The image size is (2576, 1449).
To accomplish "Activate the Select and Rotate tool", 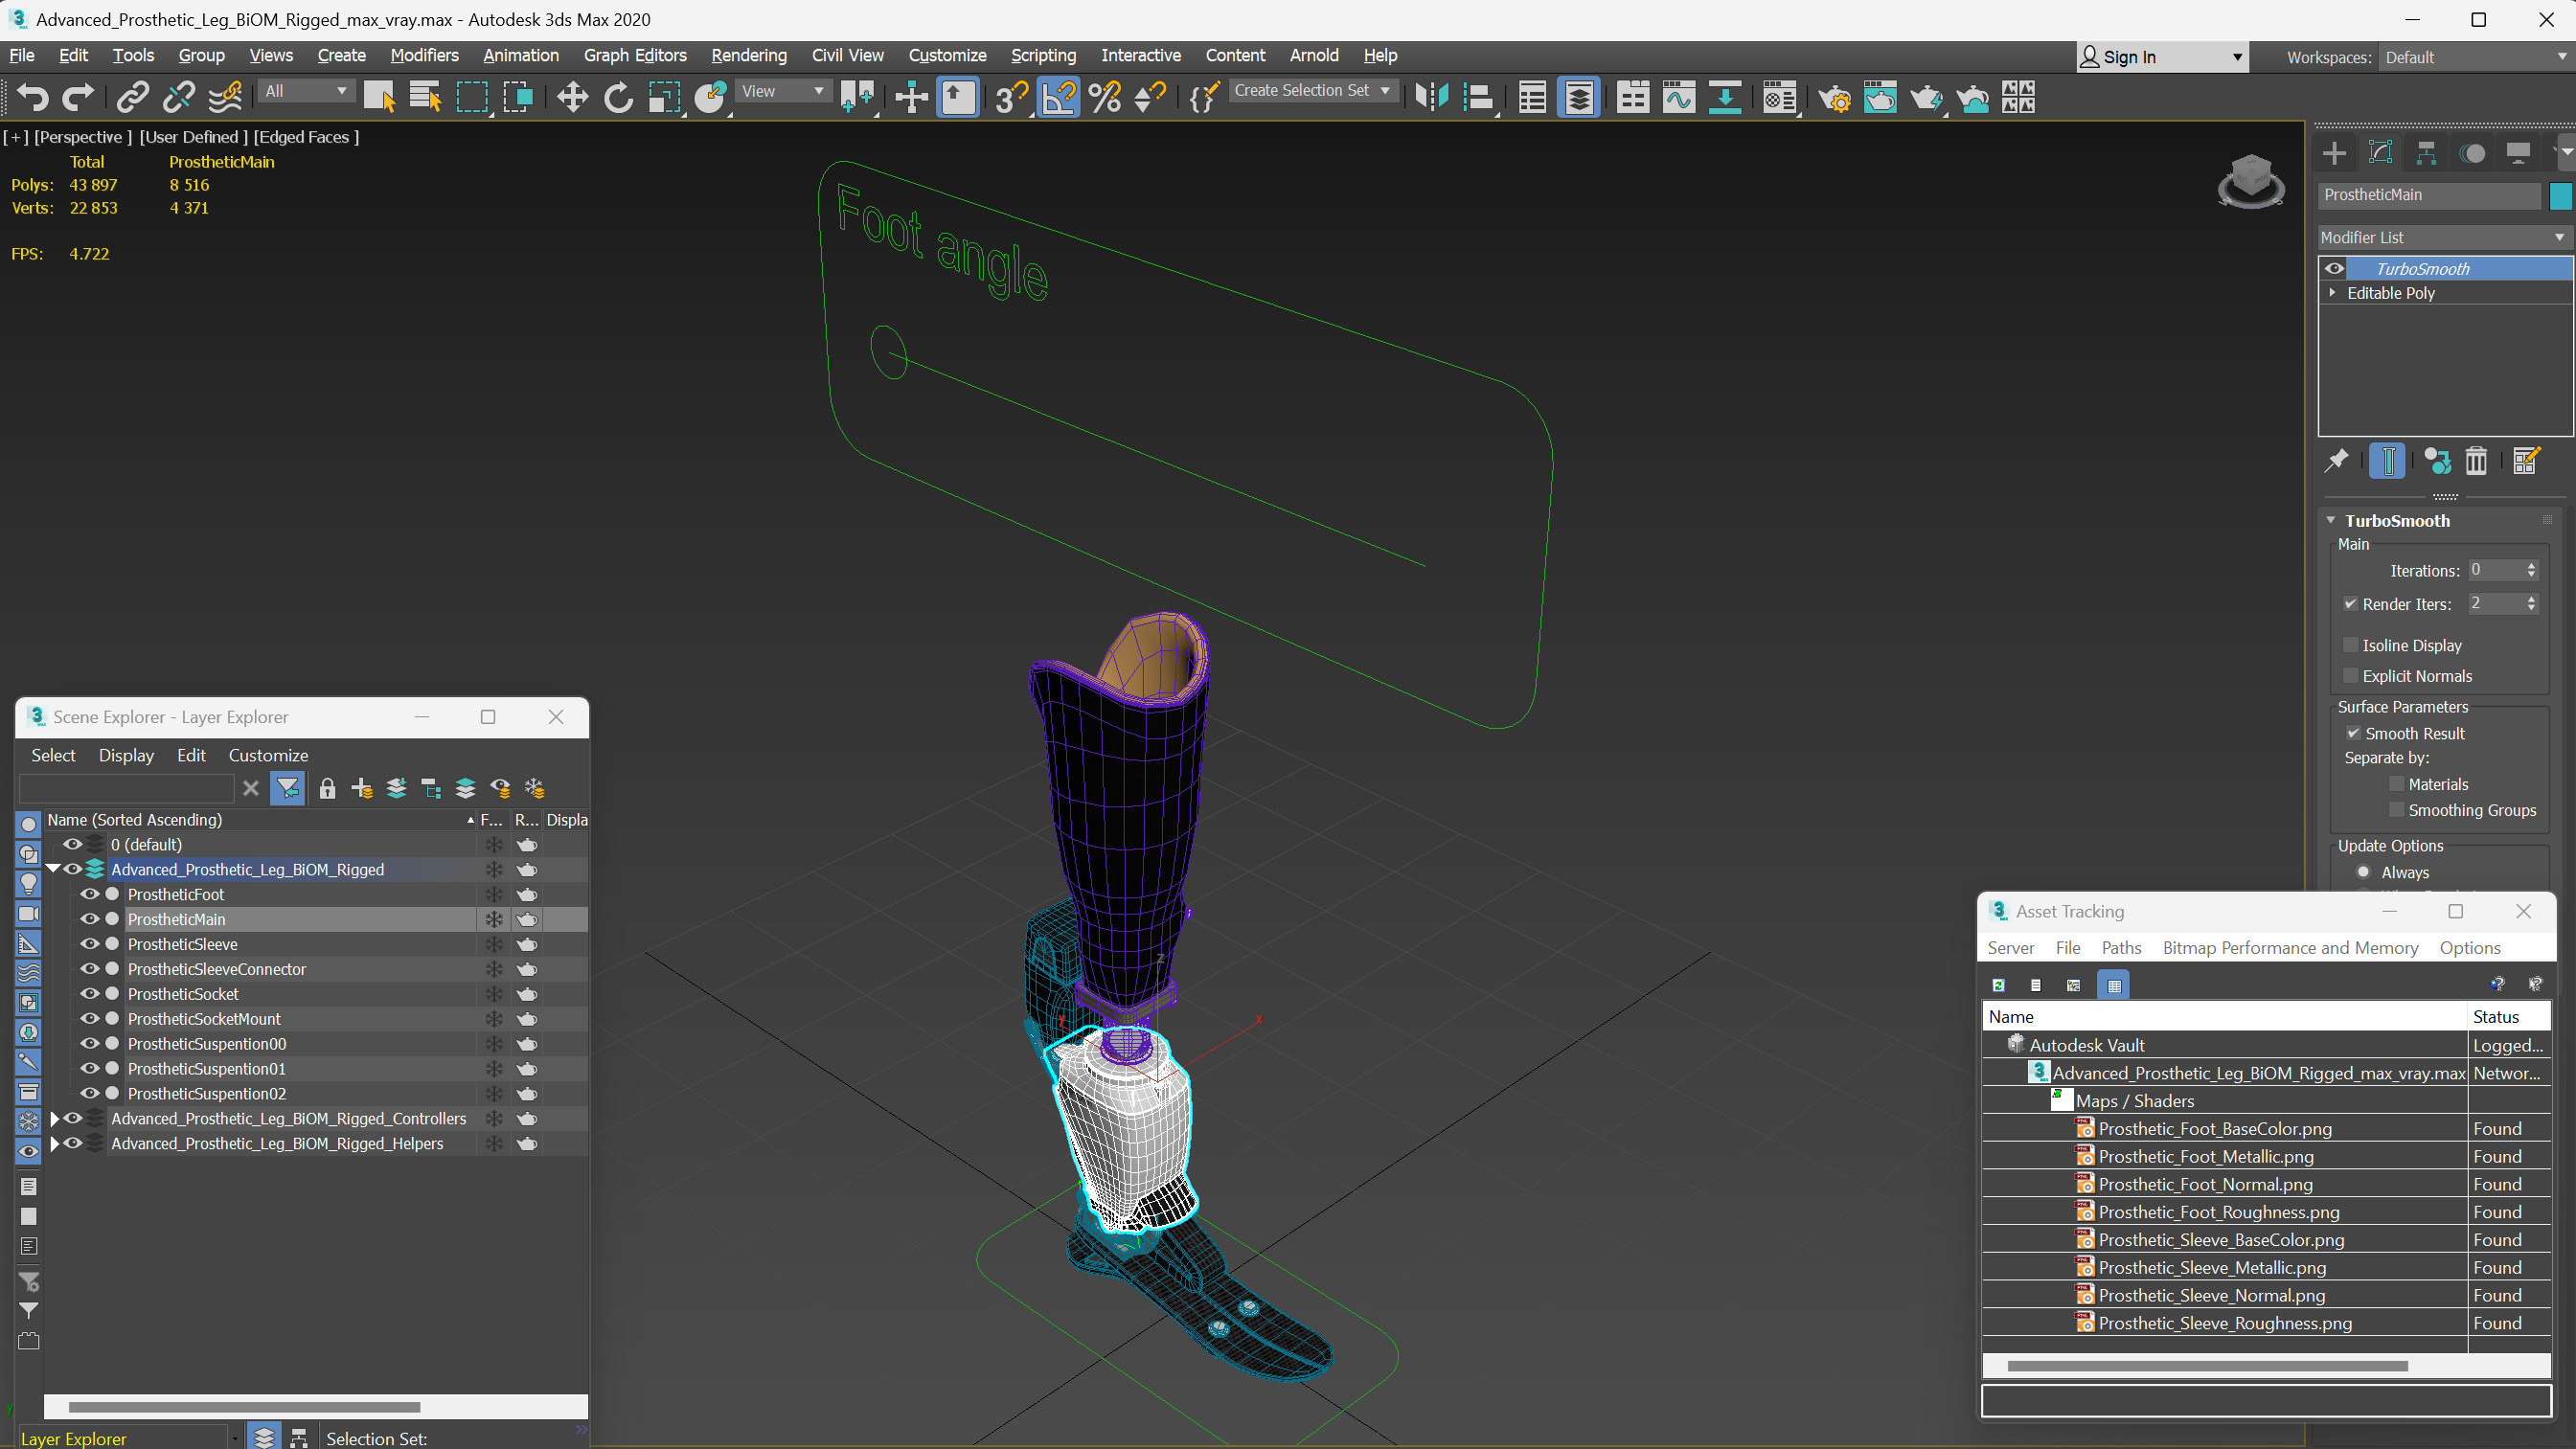I will (x=618, y=97).
